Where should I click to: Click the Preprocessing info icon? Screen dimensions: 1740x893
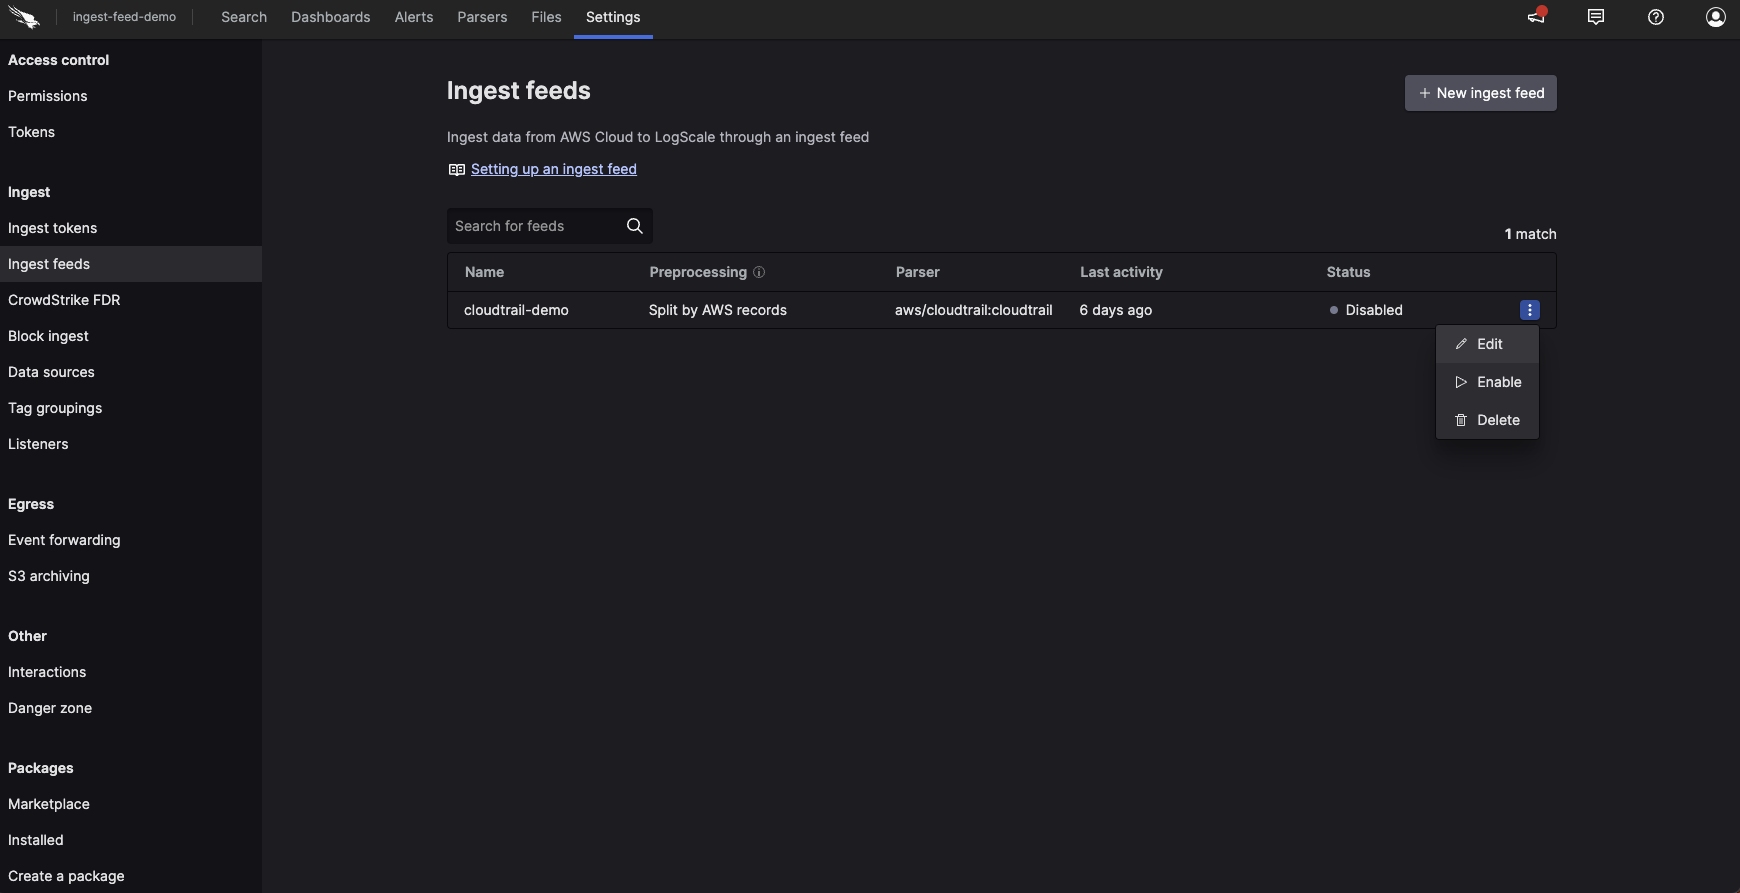point(759,272)
